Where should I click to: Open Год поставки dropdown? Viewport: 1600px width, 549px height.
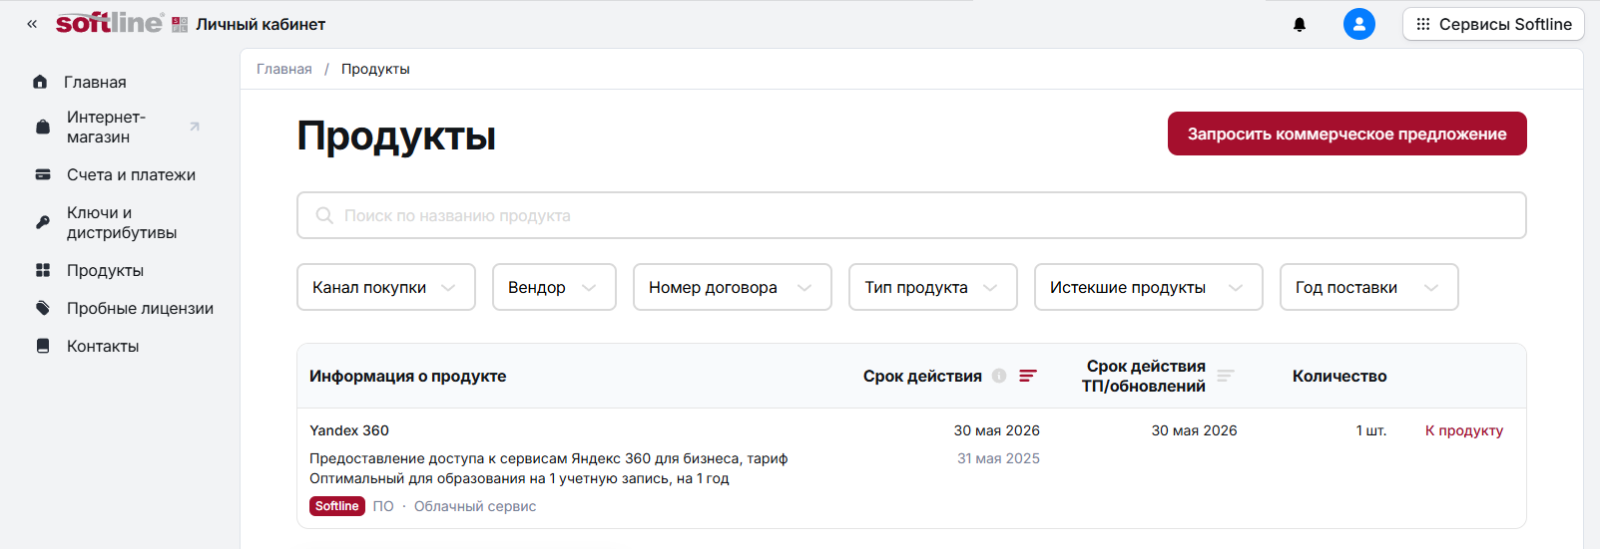(1368, 288)
